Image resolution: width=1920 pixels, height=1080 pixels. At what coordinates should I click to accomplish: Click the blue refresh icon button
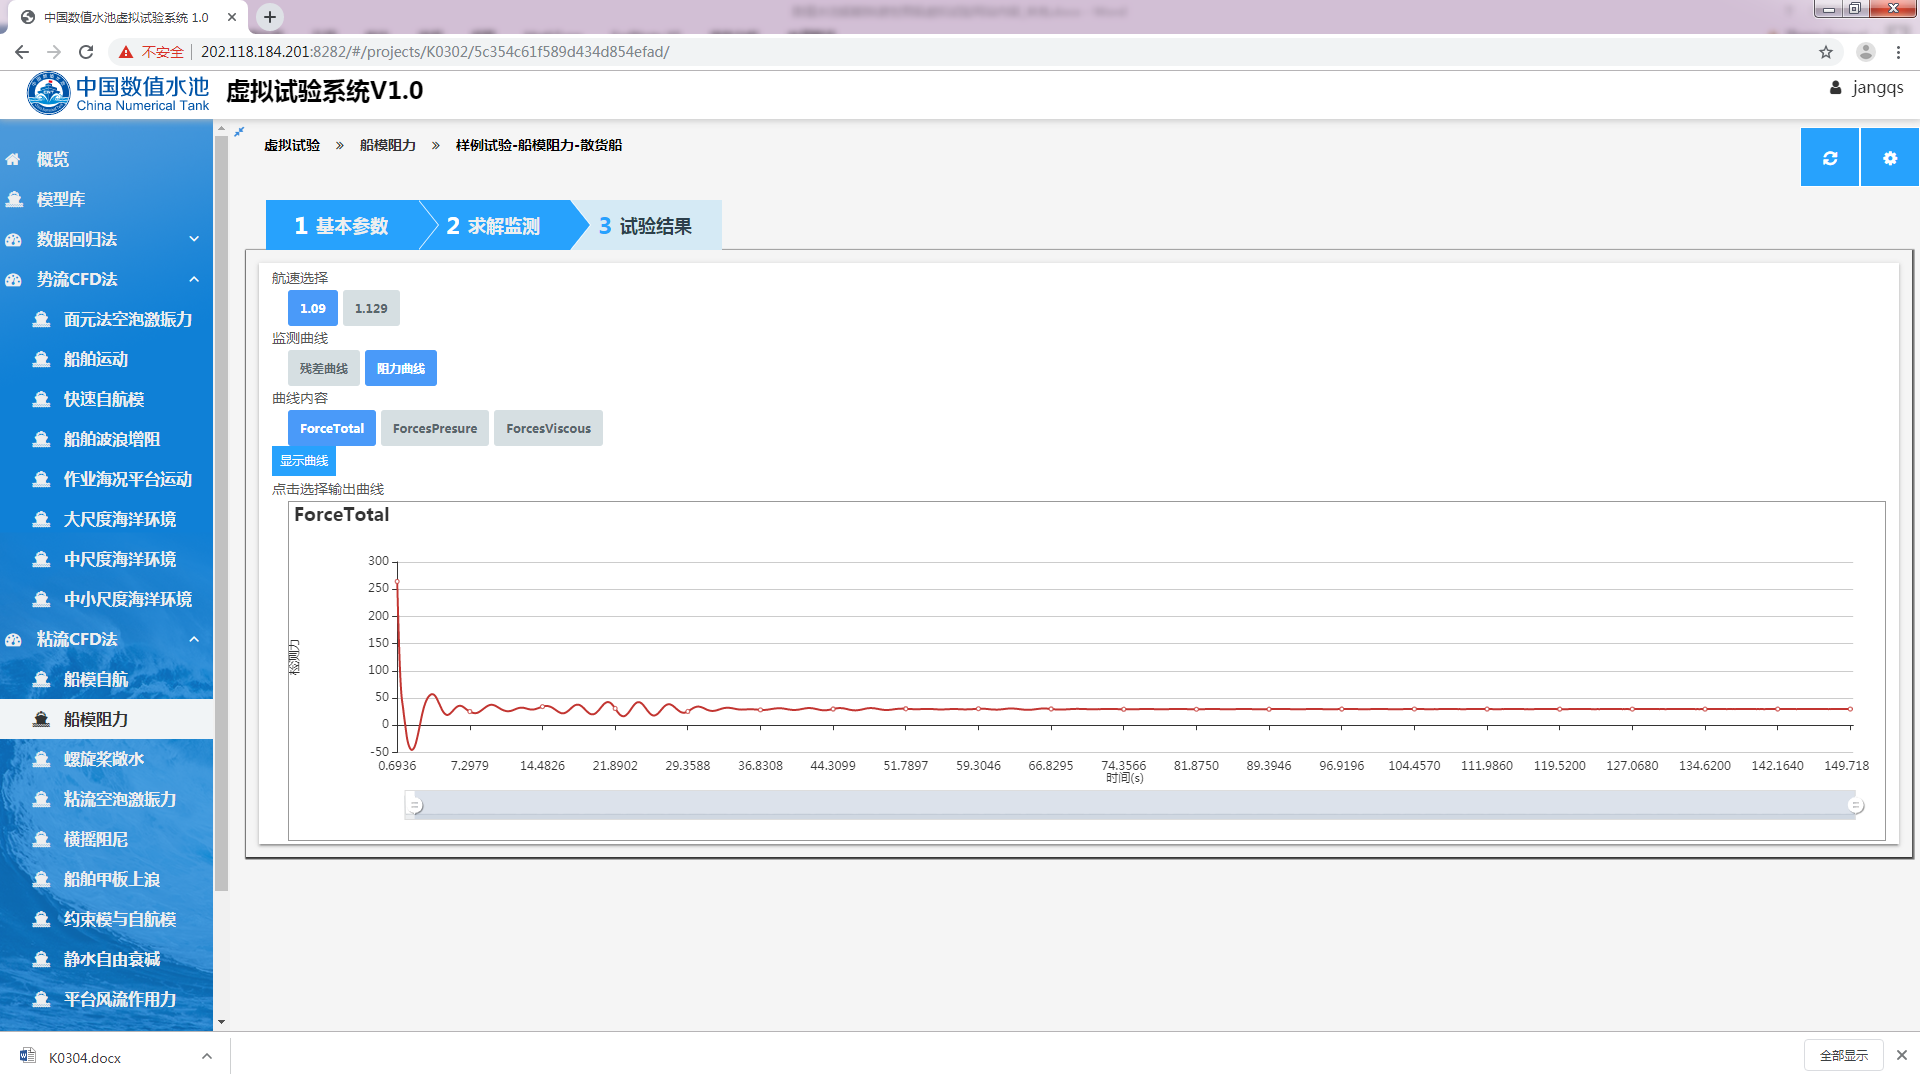[x=1829, y=158]
